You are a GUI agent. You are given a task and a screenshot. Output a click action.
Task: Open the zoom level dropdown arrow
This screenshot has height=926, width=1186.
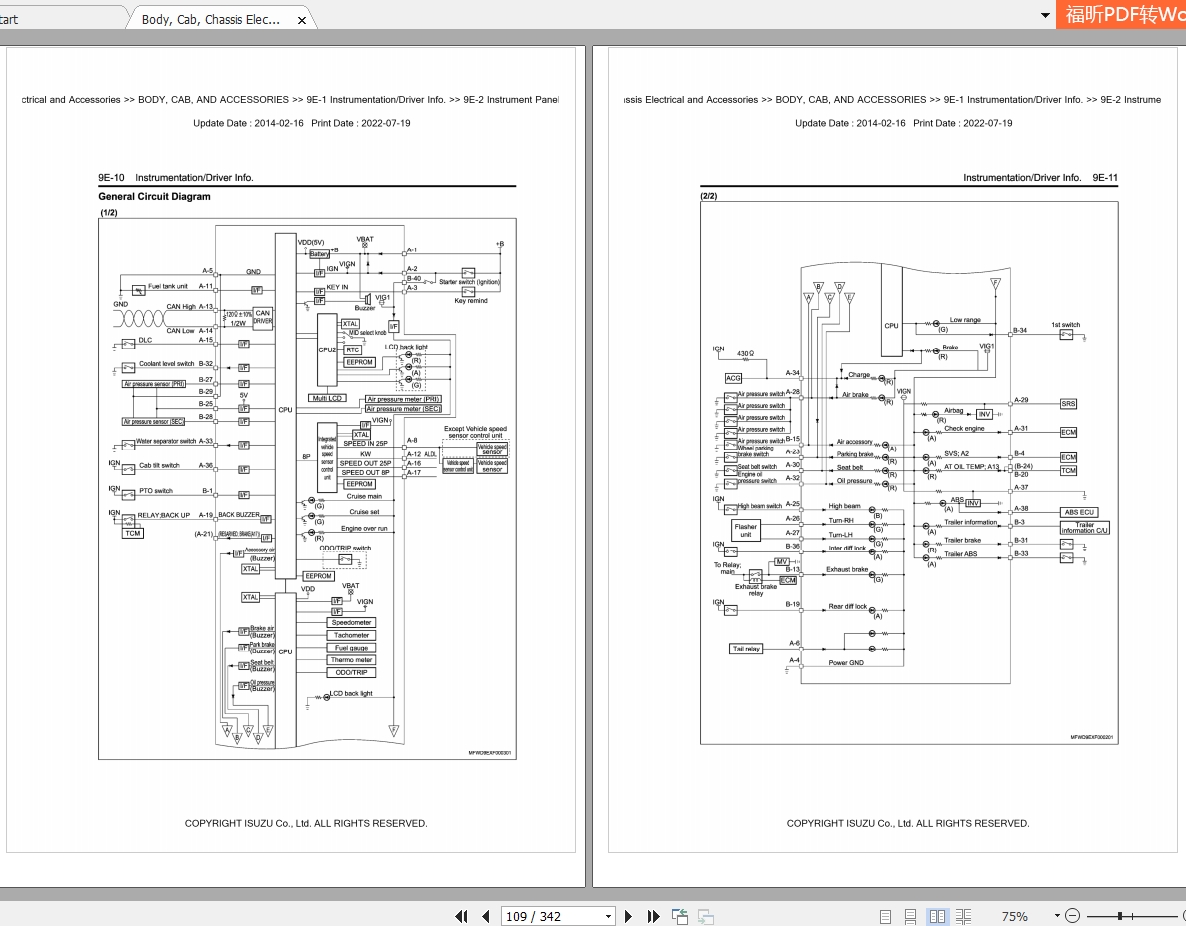pyautogui.click(x=1057, y=916)
